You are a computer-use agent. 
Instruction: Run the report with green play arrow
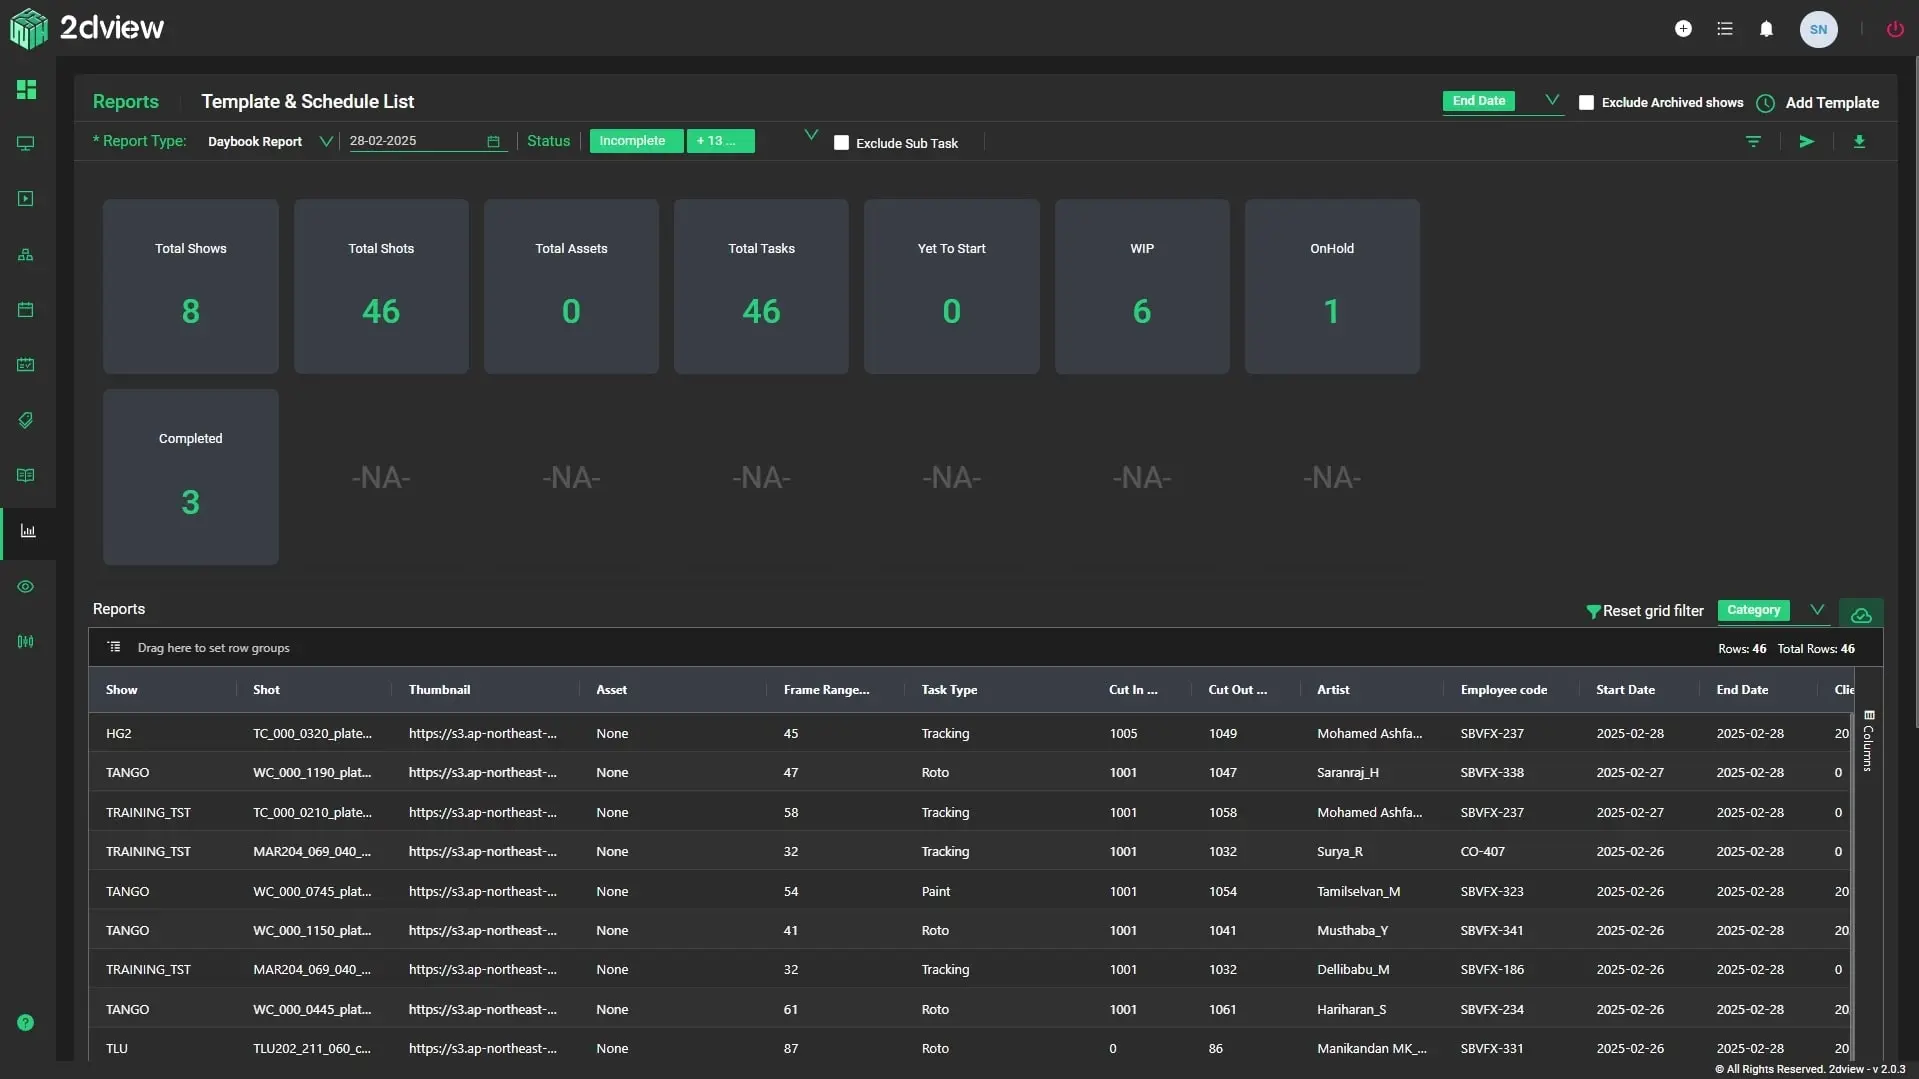coord(1806,142)
